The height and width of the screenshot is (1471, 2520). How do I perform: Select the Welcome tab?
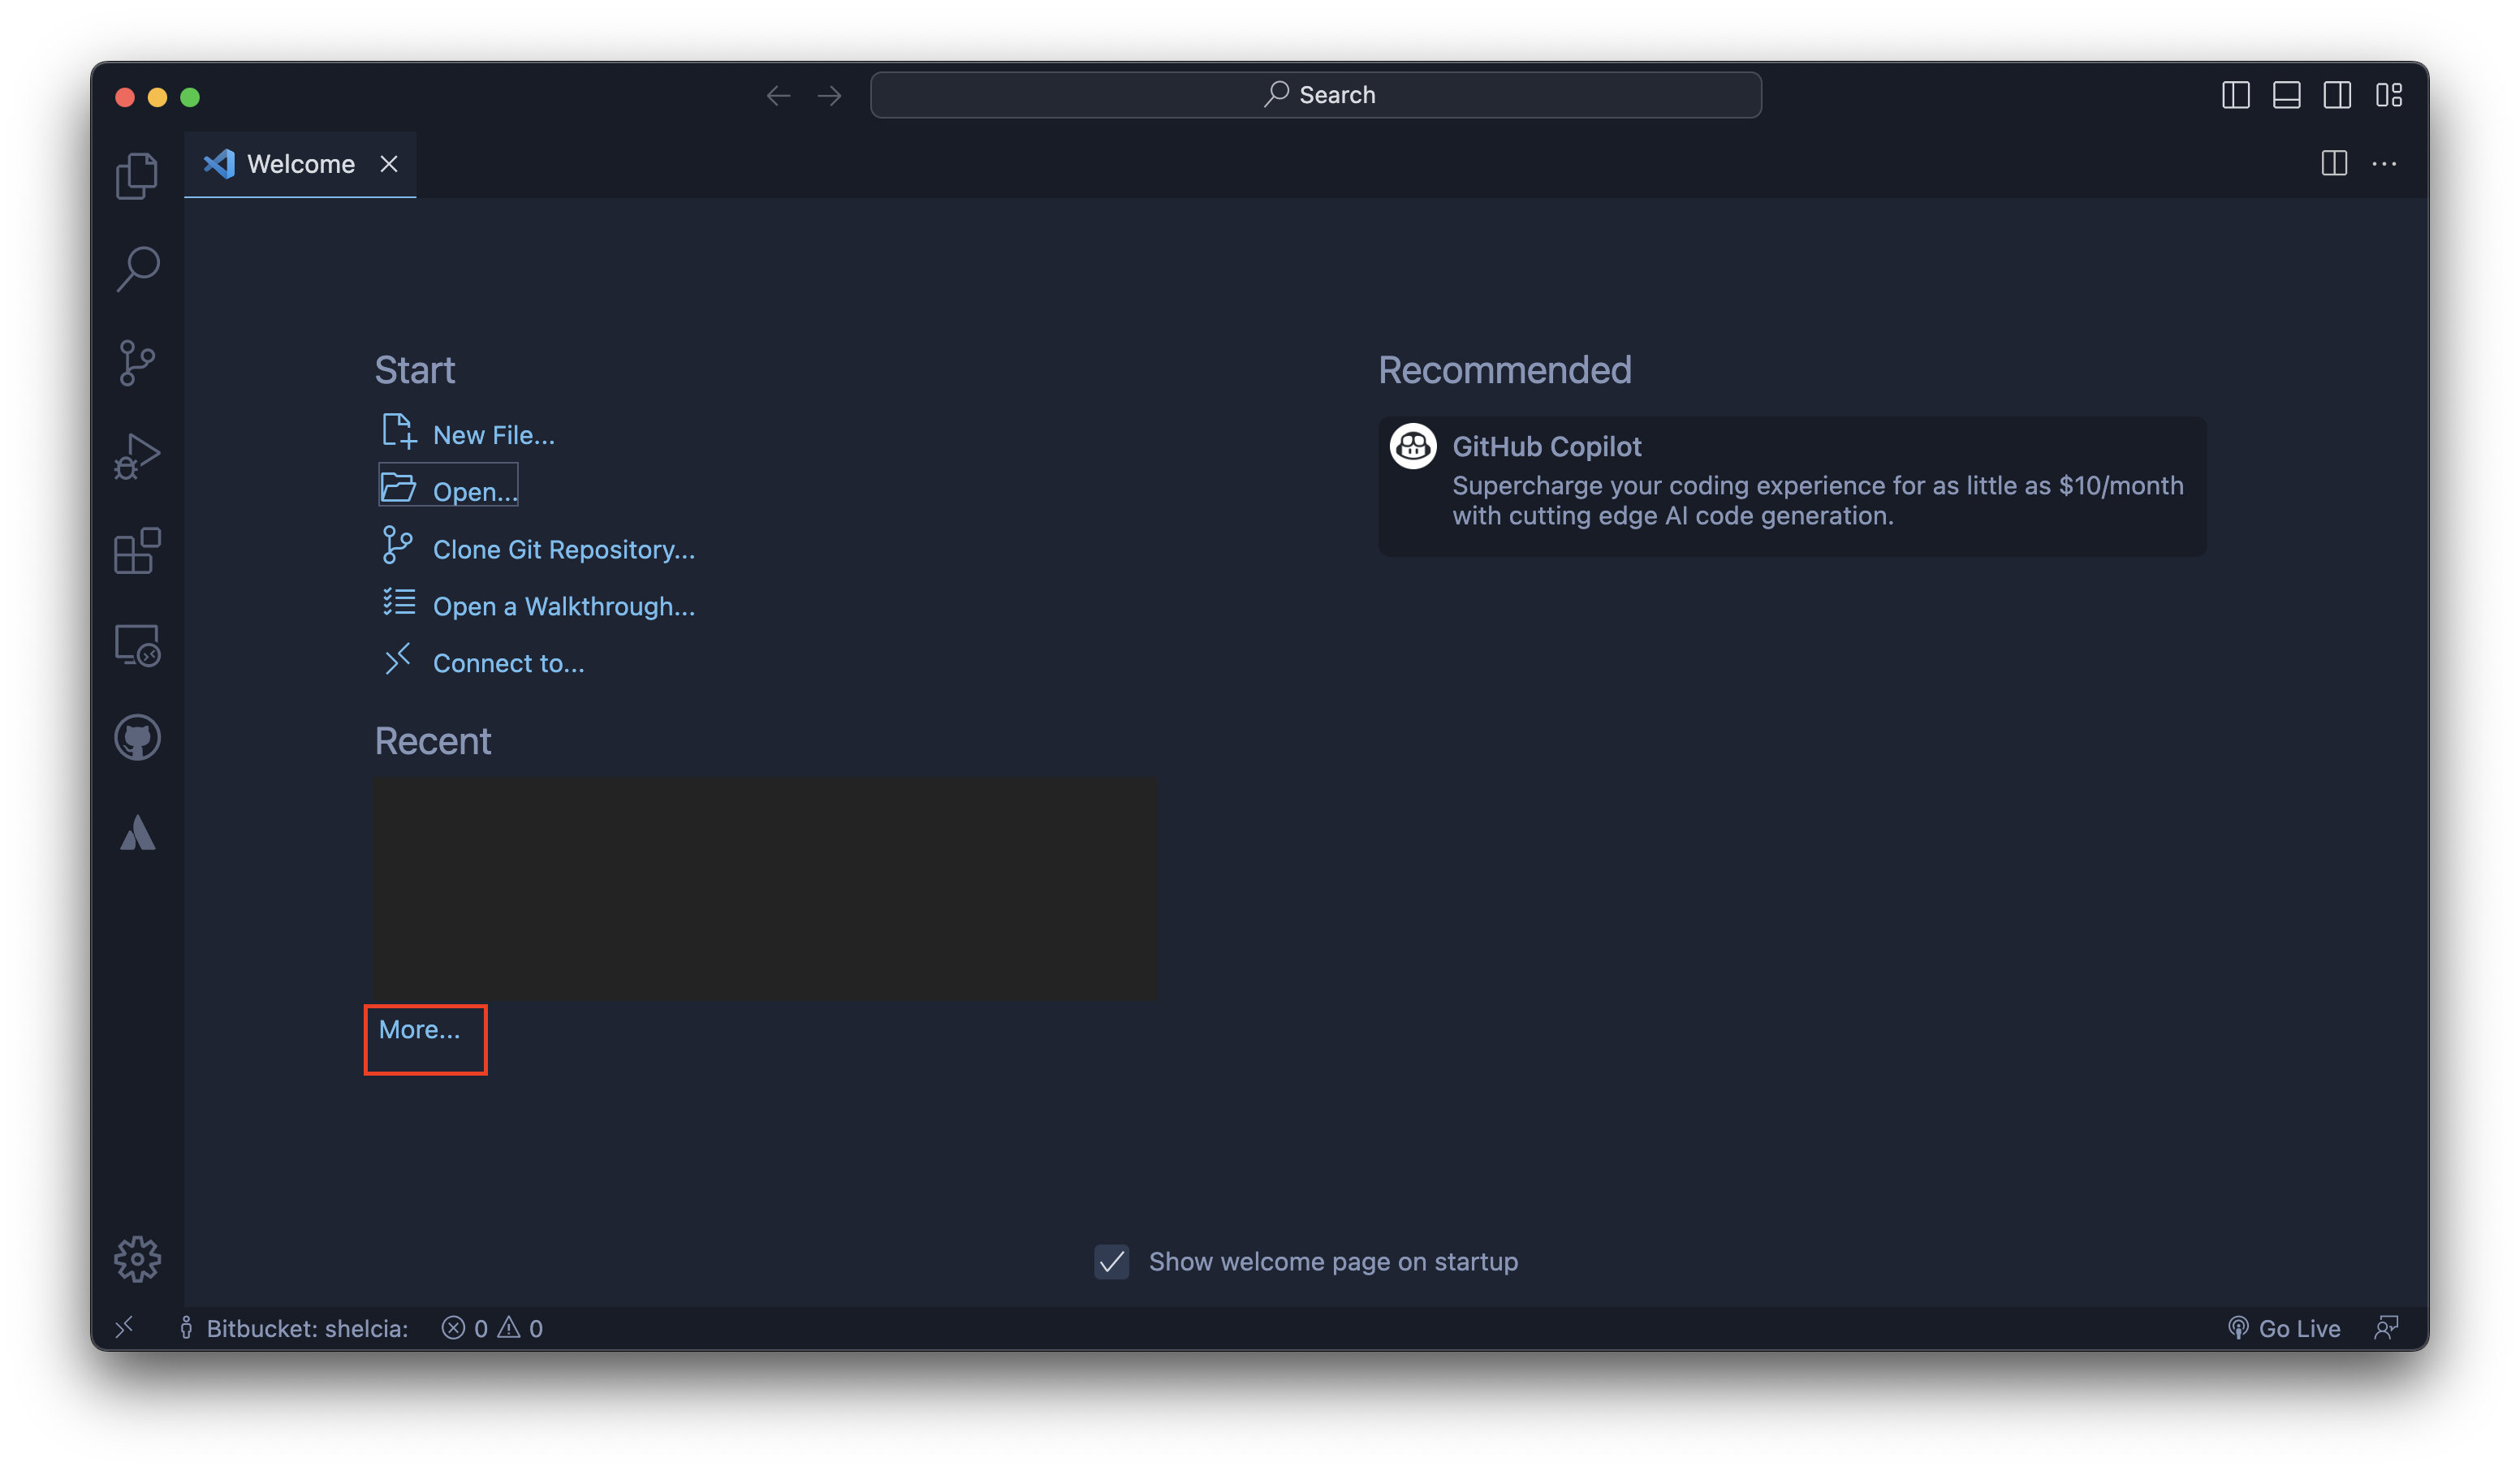298,163
